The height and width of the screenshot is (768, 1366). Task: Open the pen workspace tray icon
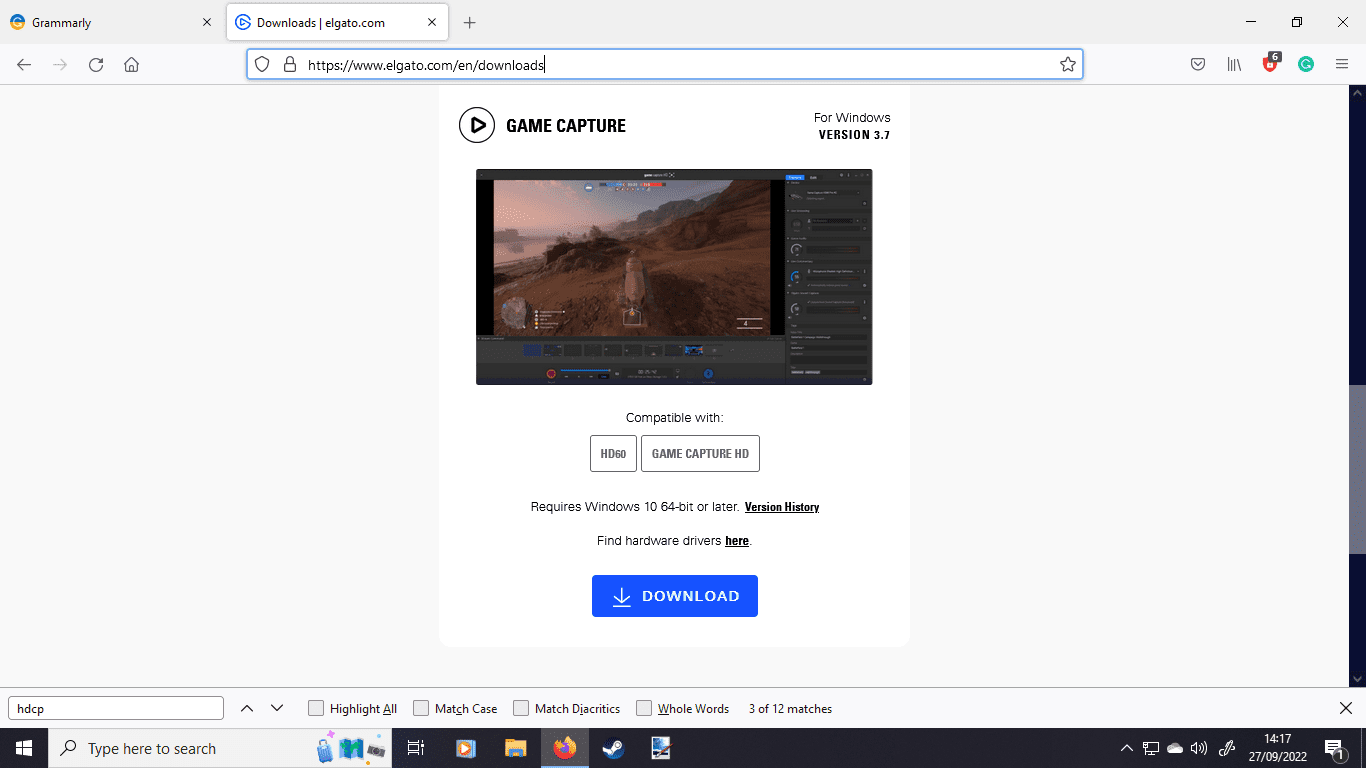pos(1229,748)
